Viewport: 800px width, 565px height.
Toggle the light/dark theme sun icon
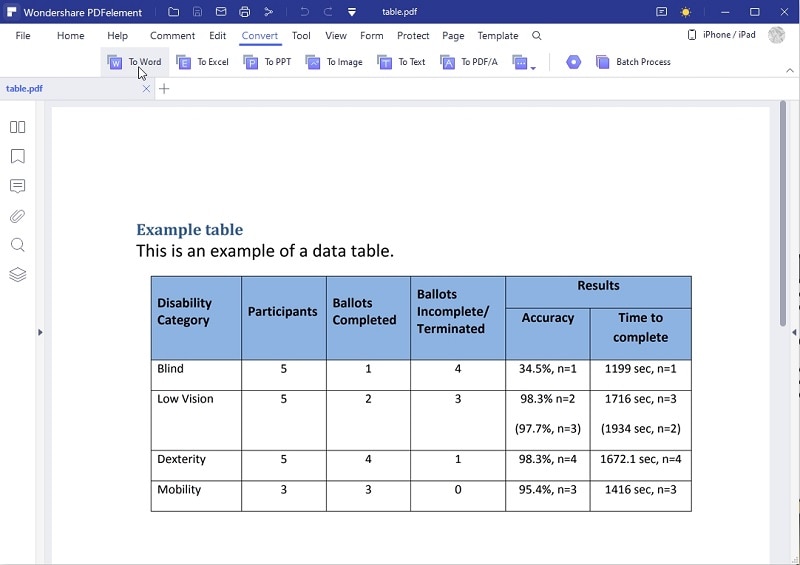coord(686,12)
